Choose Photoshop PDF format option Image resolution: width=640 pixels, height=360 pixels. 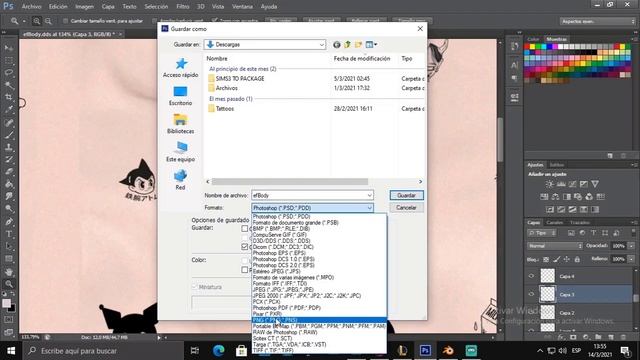pyautogui.click(x=319, y=308)
